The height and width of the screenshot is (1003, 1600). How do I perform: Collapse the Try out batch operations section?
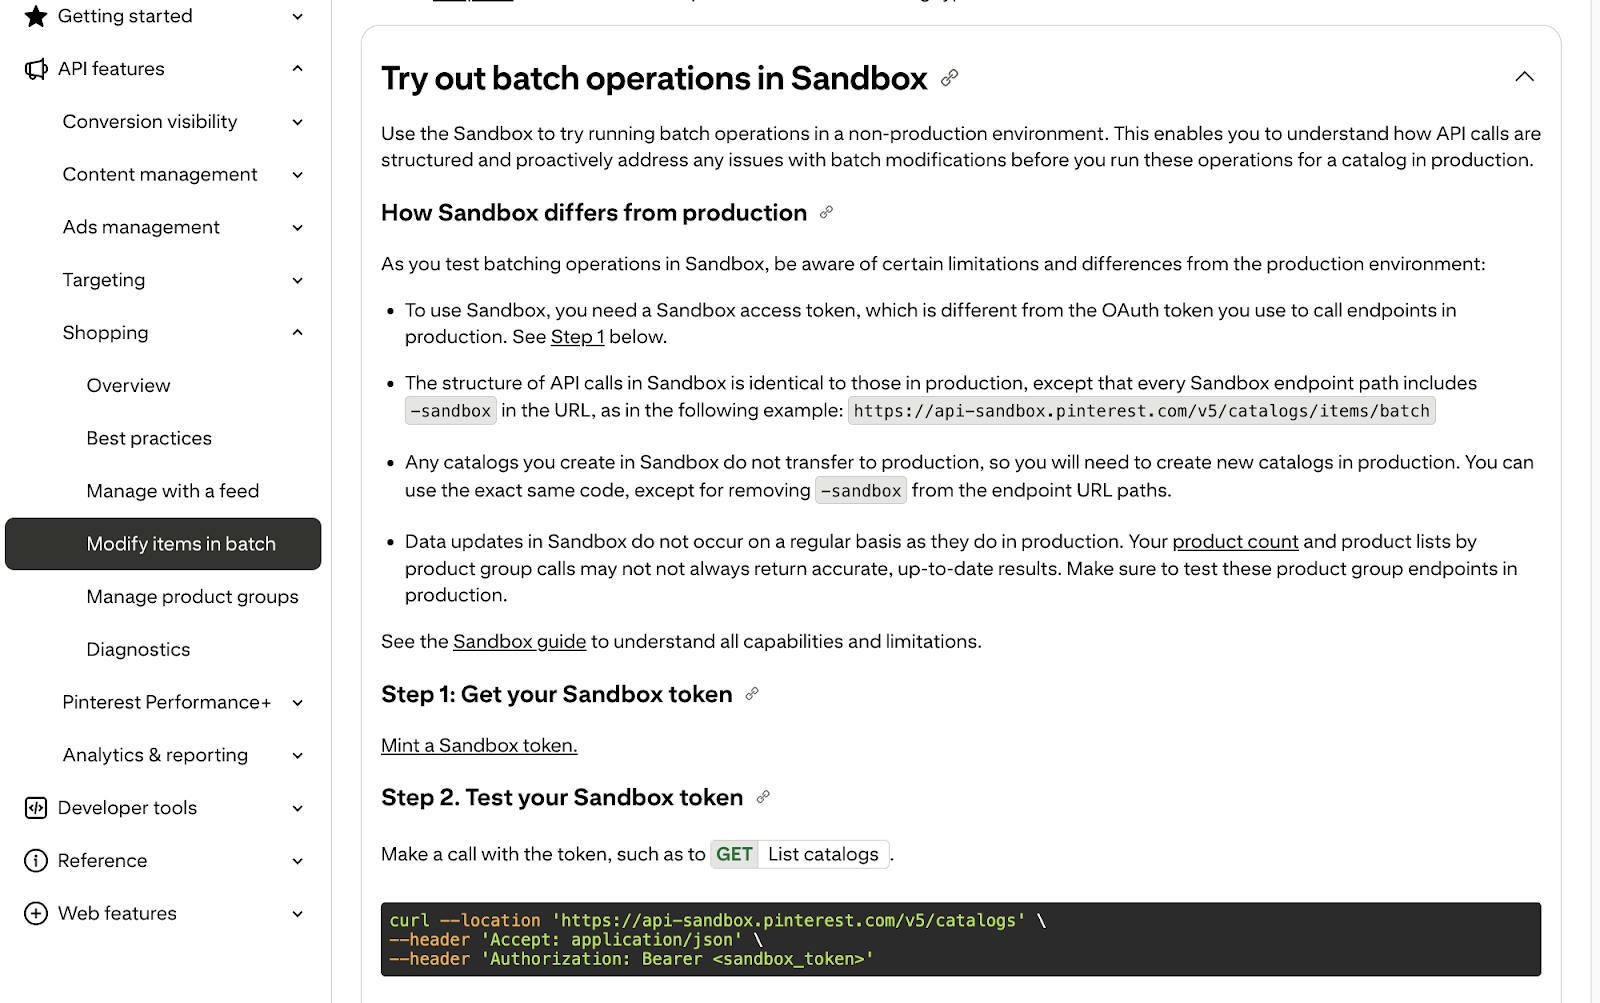tap(1524, 77)
